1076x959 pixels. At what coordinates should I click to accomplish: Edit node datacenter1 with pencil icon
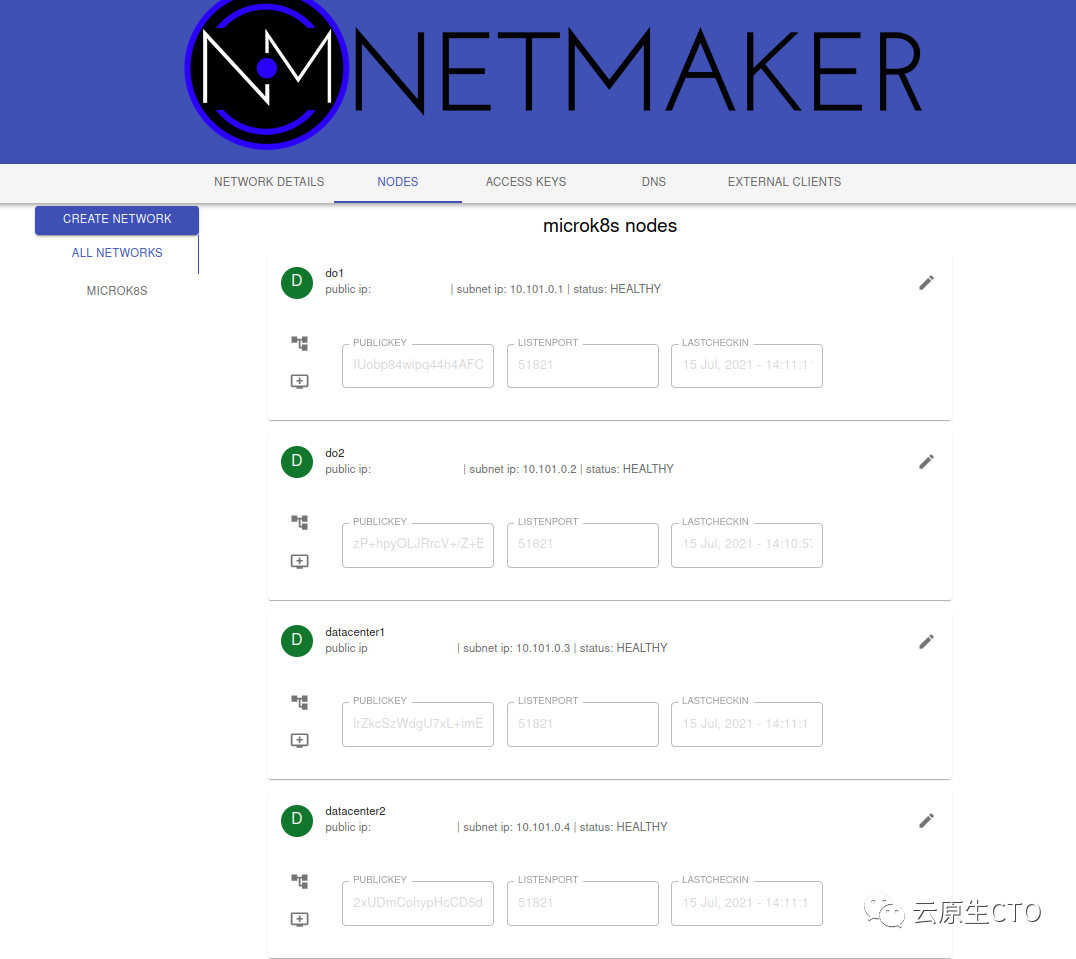(x=926, y=641)
